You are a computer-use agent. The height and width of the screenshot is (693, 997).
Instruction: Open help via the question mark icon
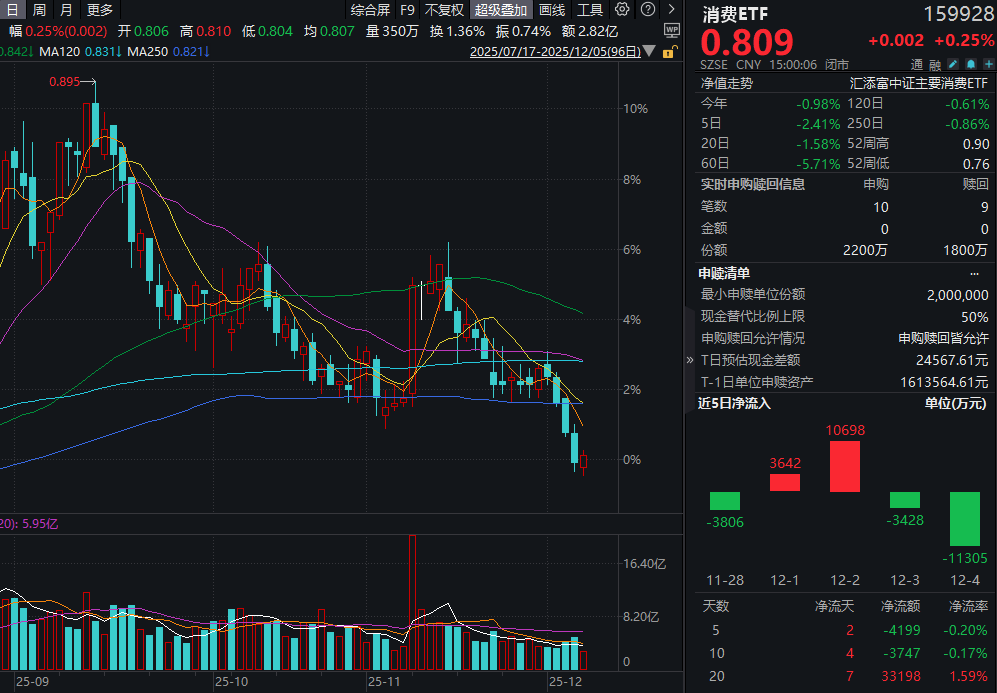click(648, 9)
